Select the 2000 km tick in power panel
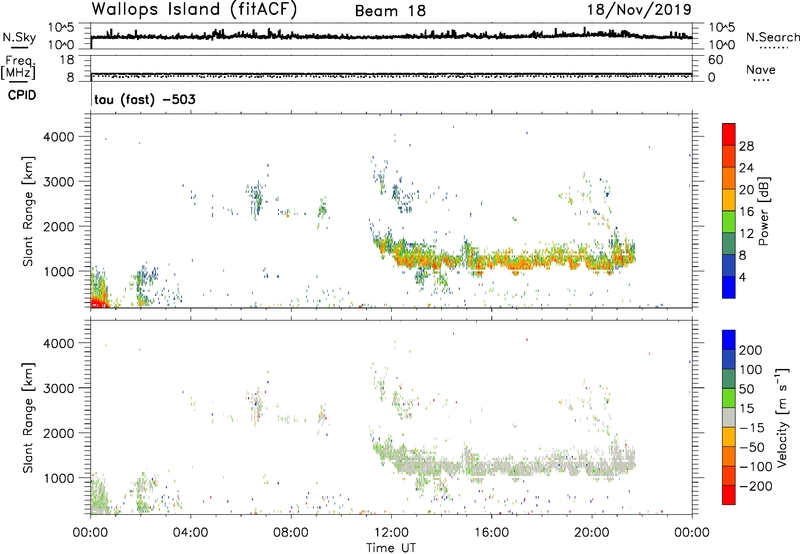The height and width of the screenshot is (554, 800). pos(59,226)
